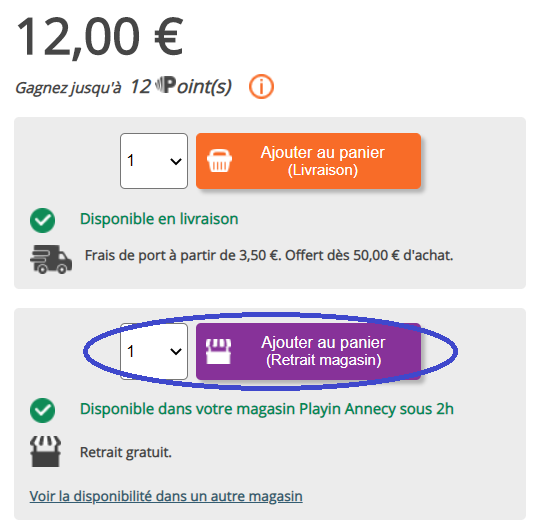Add to cart with Retrait magasin option
Screen dimensions: 540x526
[x=309, y=351]
